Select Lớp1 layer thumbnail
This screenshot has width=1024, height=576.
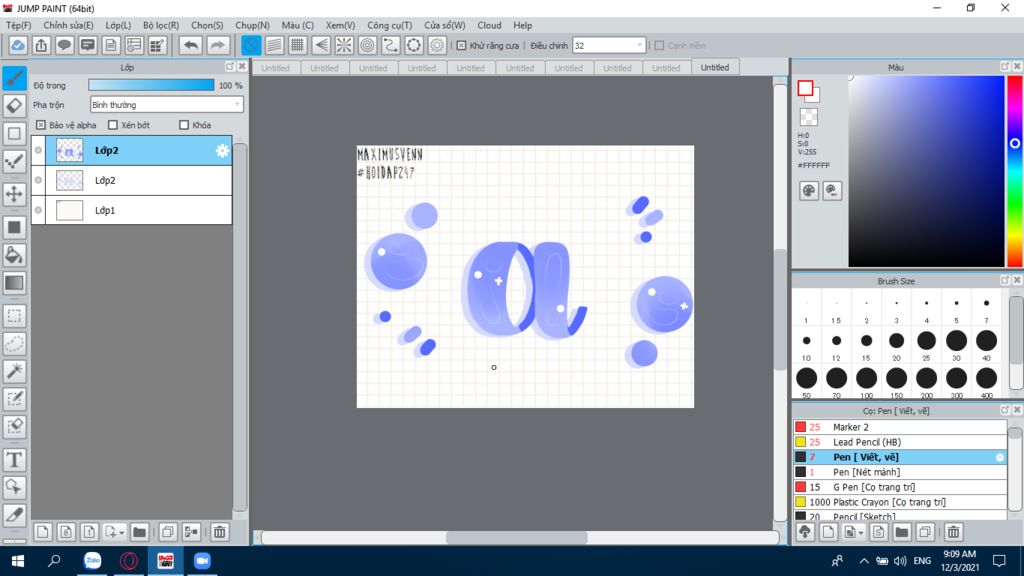click(69, 210)
